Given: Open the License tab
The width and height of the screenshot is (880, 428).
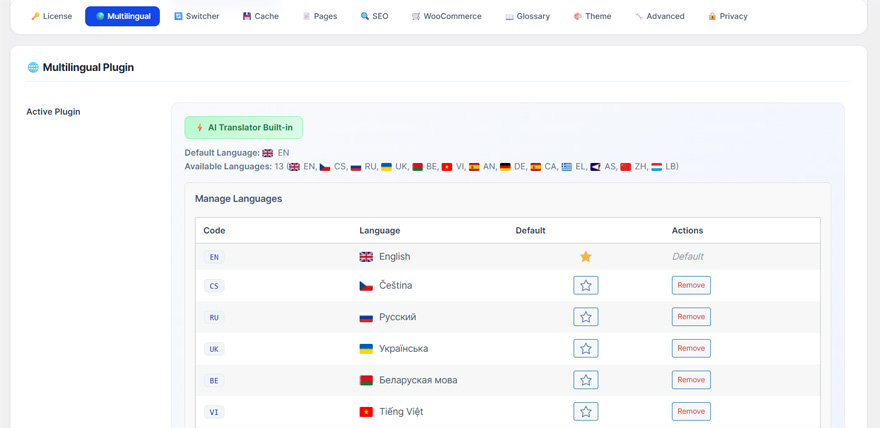Looking at the screenshot, I should 51,16.
